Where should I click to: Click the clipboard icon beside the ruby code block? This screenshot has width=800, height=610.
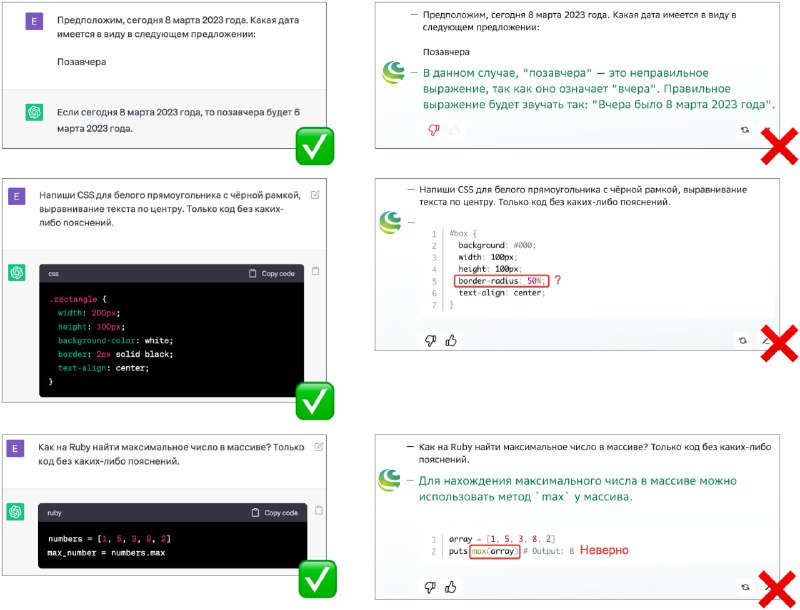[x=319, y=511]
